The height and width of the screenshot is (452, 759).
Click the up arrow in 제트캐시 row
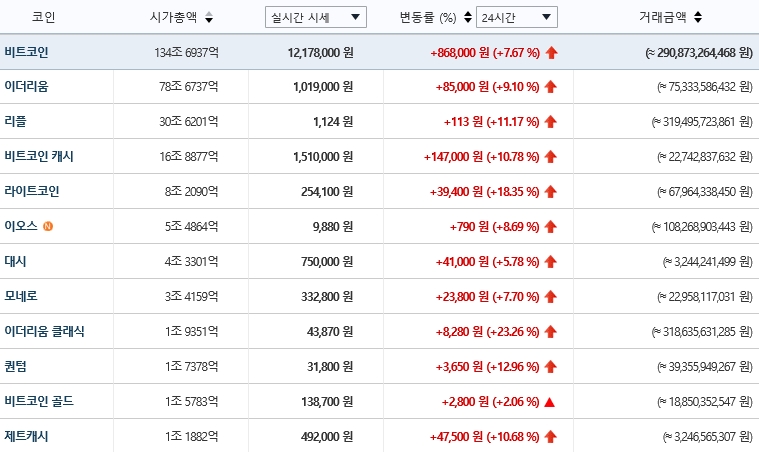point(550,437)
